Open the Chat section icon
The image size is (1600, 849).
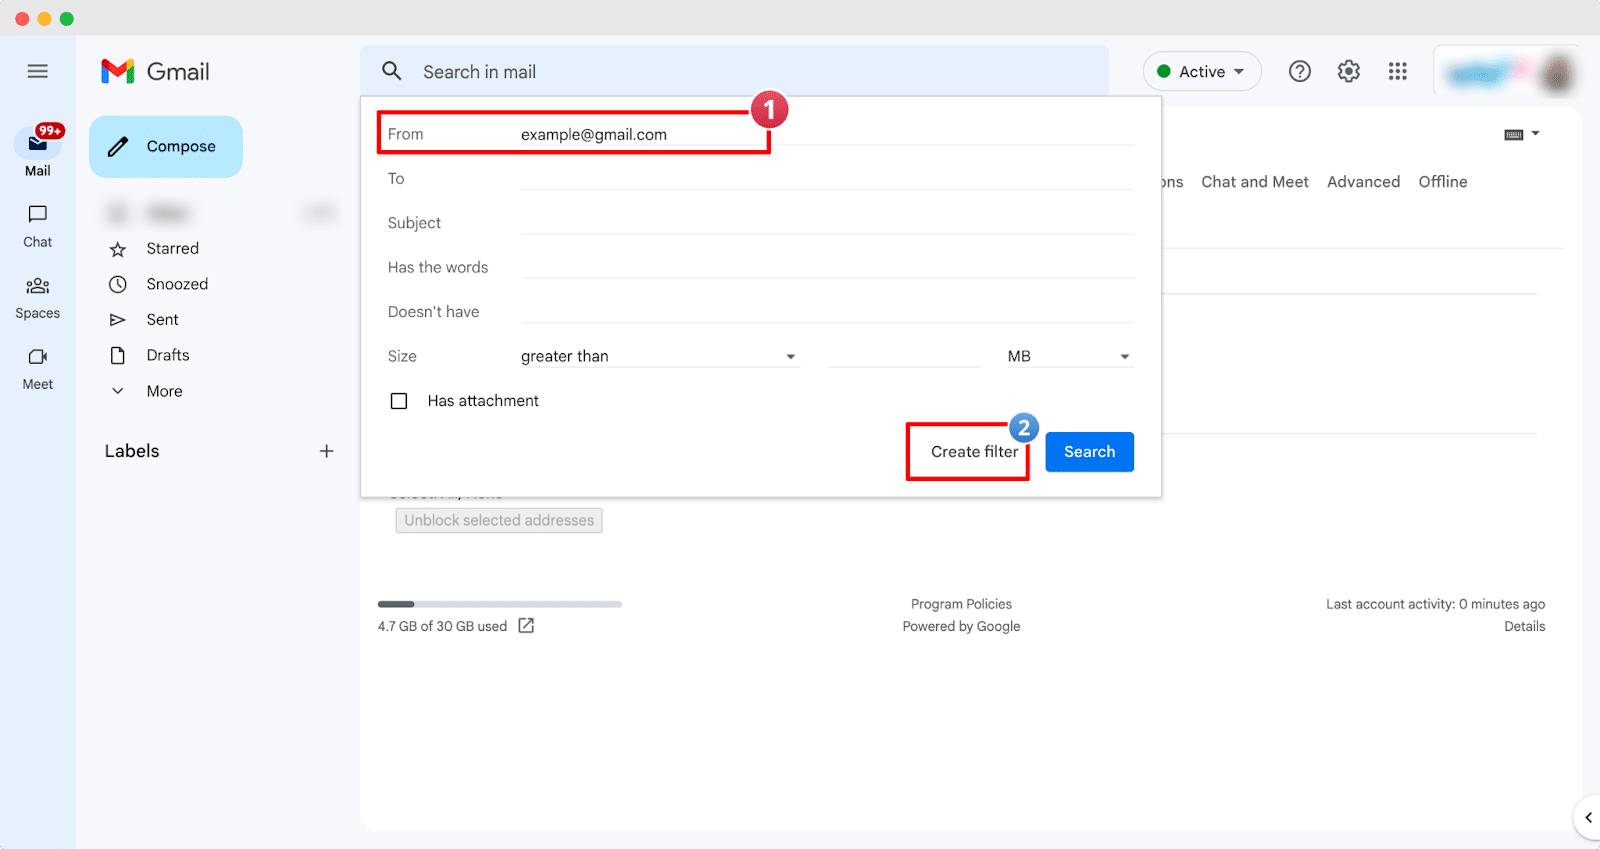38,214
